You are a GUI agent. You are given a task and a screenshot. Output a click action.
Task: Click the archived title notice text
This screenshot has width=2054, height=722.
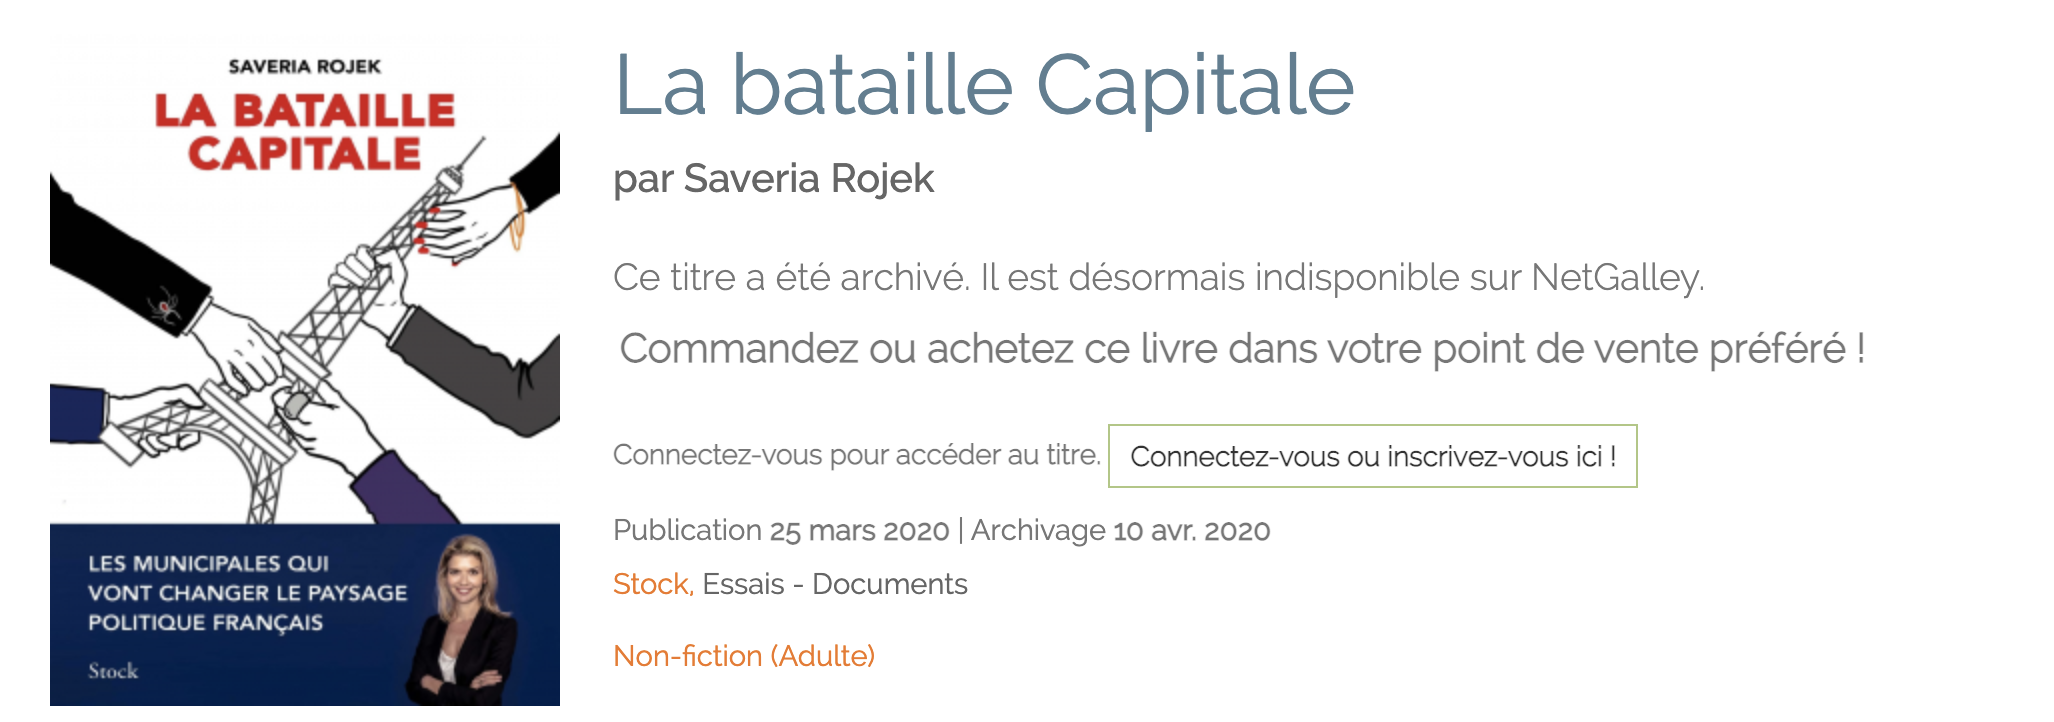tap(1158, 277)
